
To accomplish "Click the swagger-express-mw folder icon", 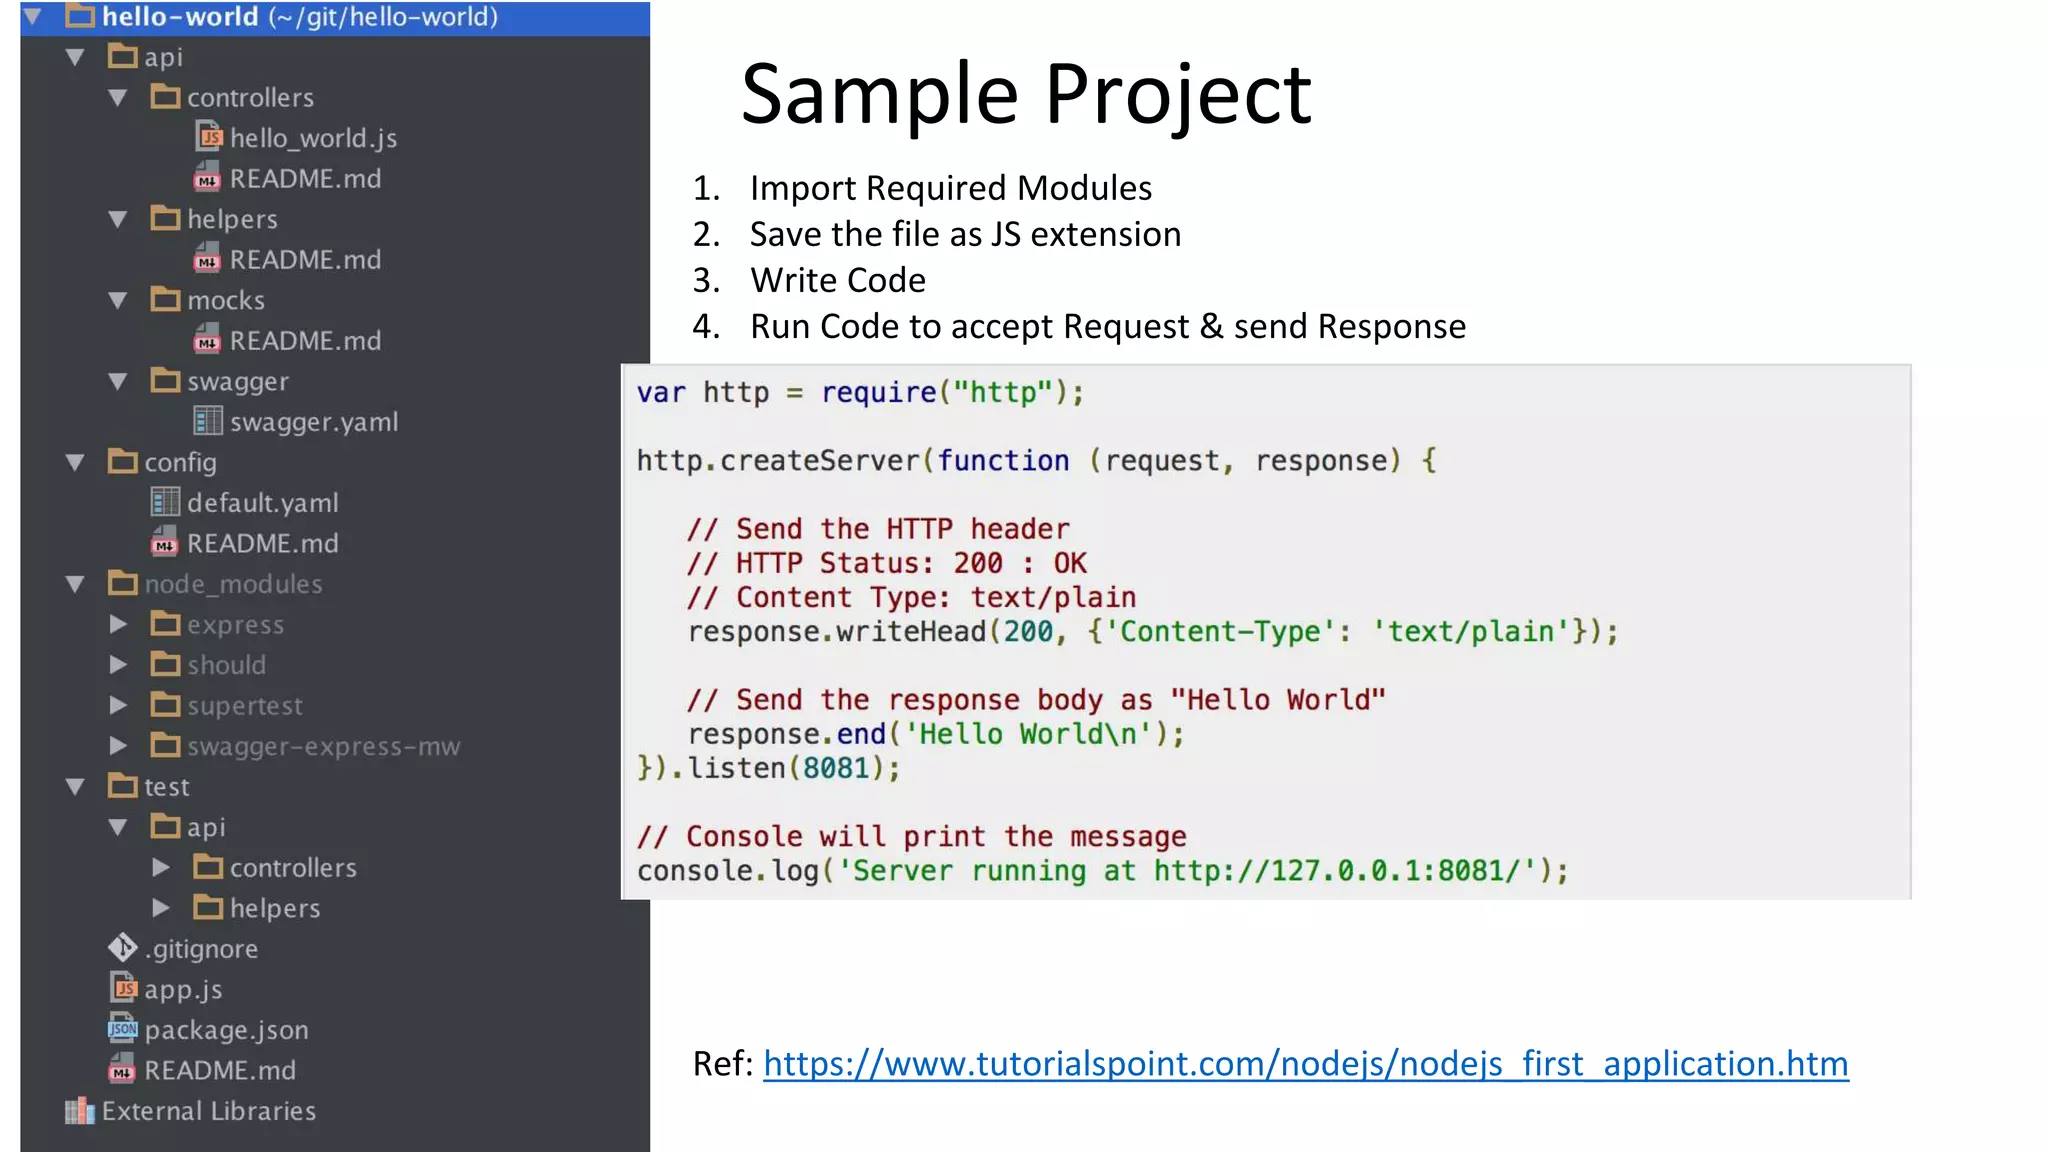I will click(165, 744).
